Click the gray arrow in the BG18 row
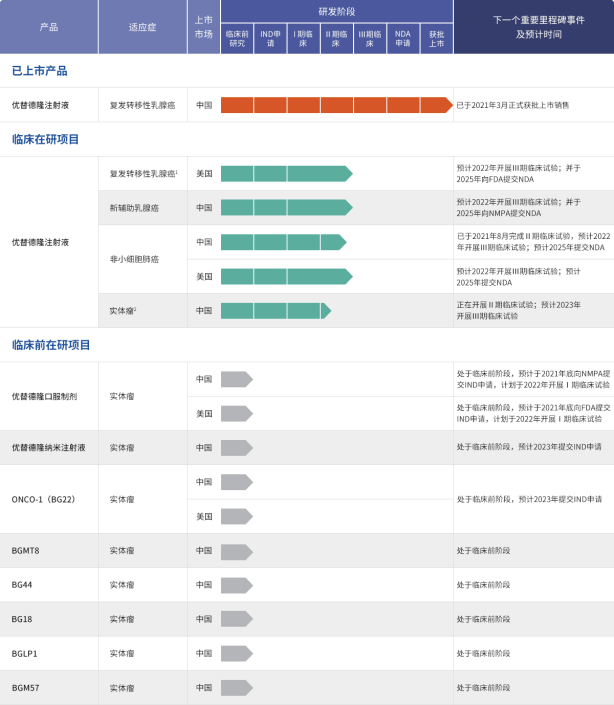 [x=236, y=619]
